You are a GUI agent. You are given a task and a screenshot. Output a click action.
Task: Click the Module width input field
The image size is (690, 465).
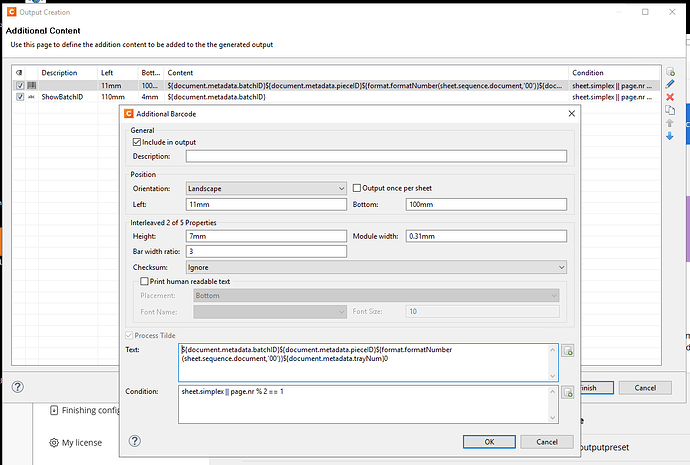tap(486, 236)
